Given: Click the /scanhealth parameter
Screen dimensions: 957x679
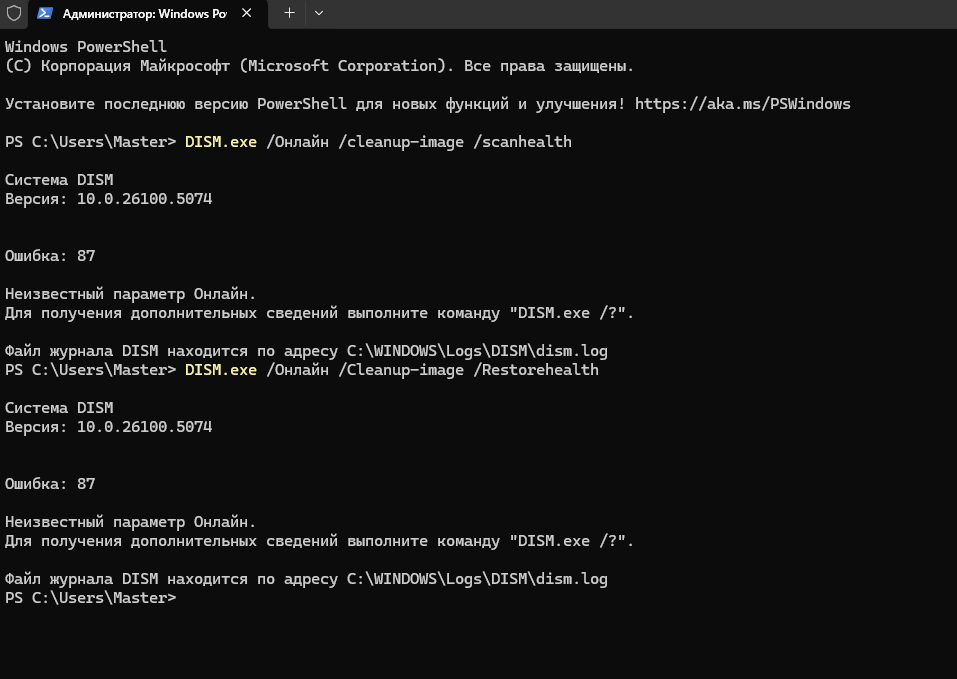Looking at the screenshot, I should 522,142.
